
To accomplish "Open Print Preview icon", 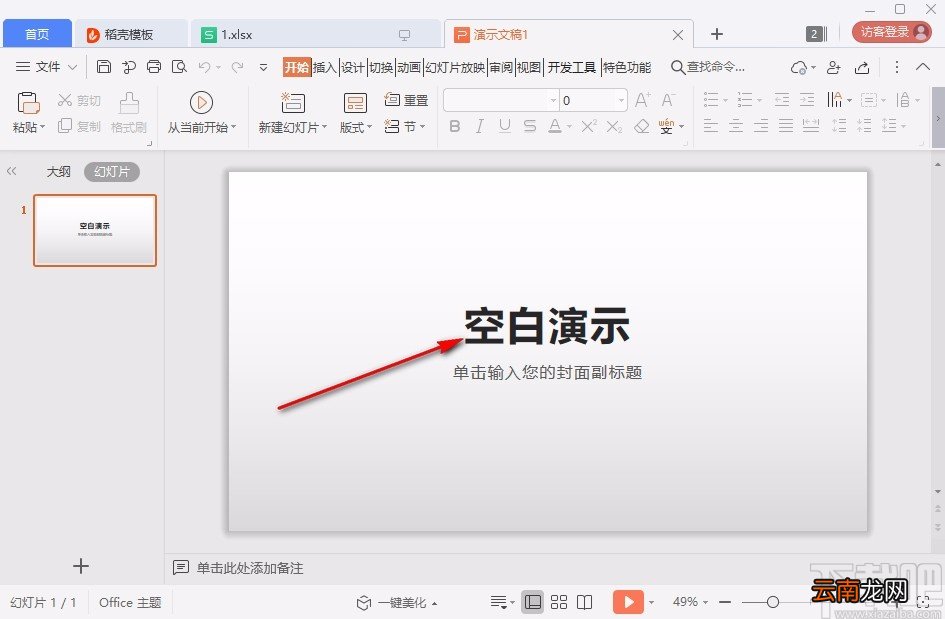I will [179, 66].
